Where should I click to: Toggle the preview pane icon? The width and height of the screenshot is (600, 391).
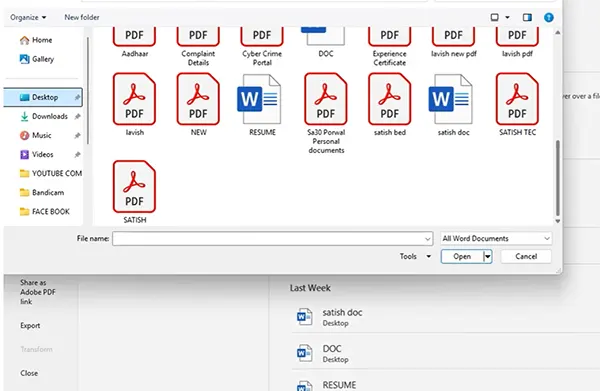(x=527, y=17)
